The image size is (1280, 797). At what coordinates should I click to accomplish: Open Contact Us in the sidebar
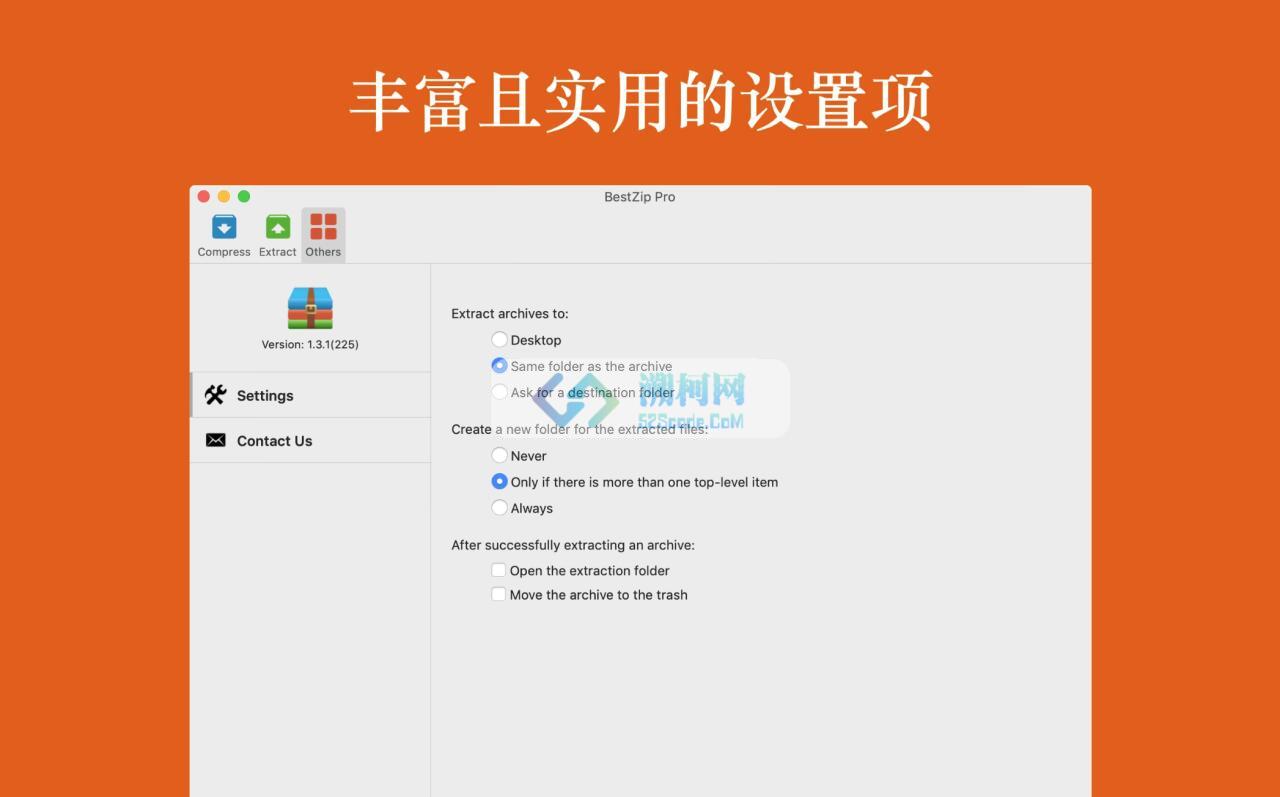310,440
